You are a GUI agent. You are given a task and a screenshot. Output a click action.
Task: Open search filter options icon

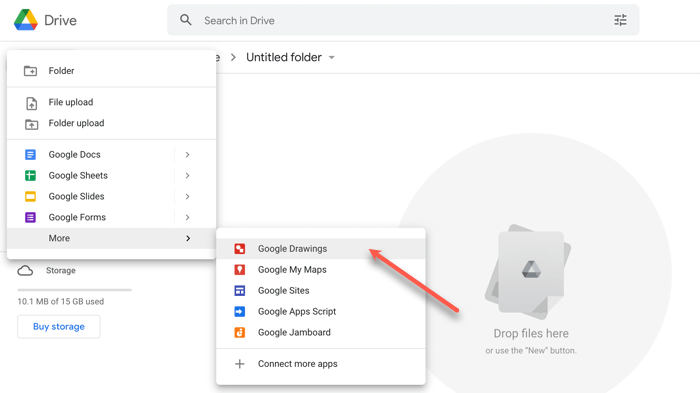(x=620, y=20)
